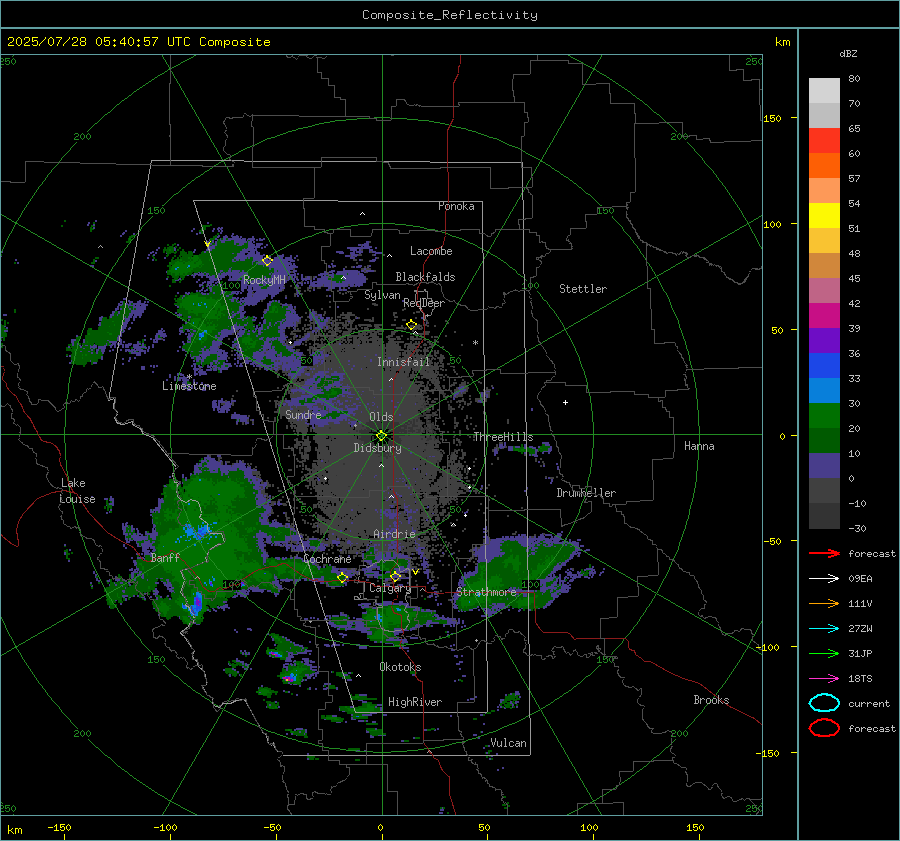Viewport: 900px width, 841px height.
Task: Click the Strathmore city label
Action: (487, 592)
